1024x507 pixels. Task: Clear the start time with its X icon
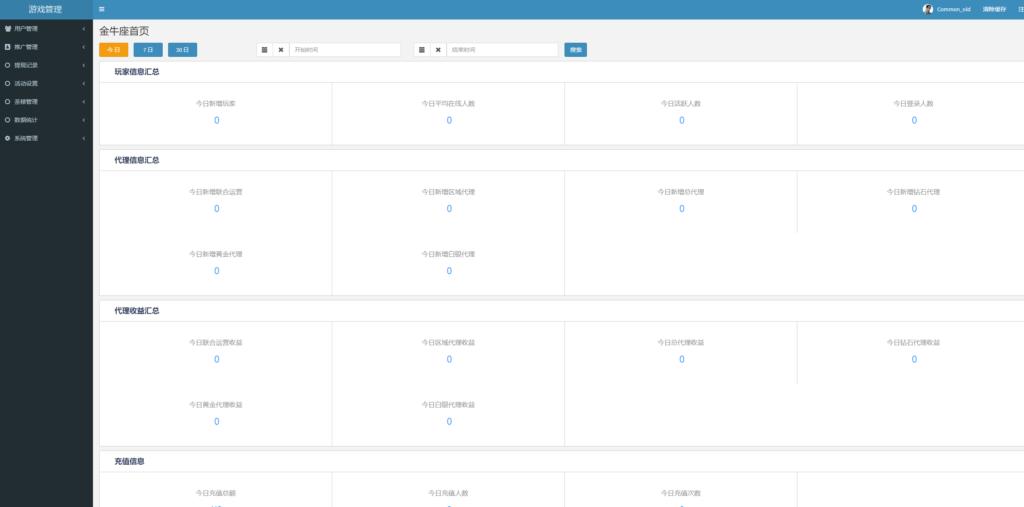pos(281,50)
